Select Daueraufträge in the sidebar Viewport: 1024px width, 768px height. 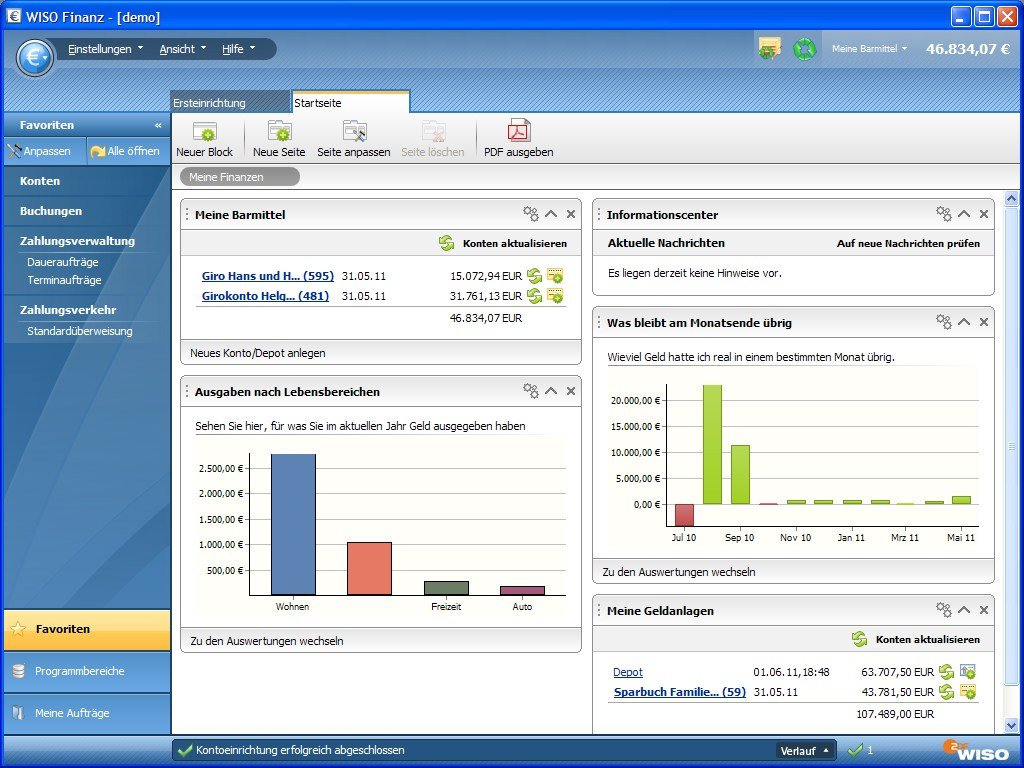63,262
